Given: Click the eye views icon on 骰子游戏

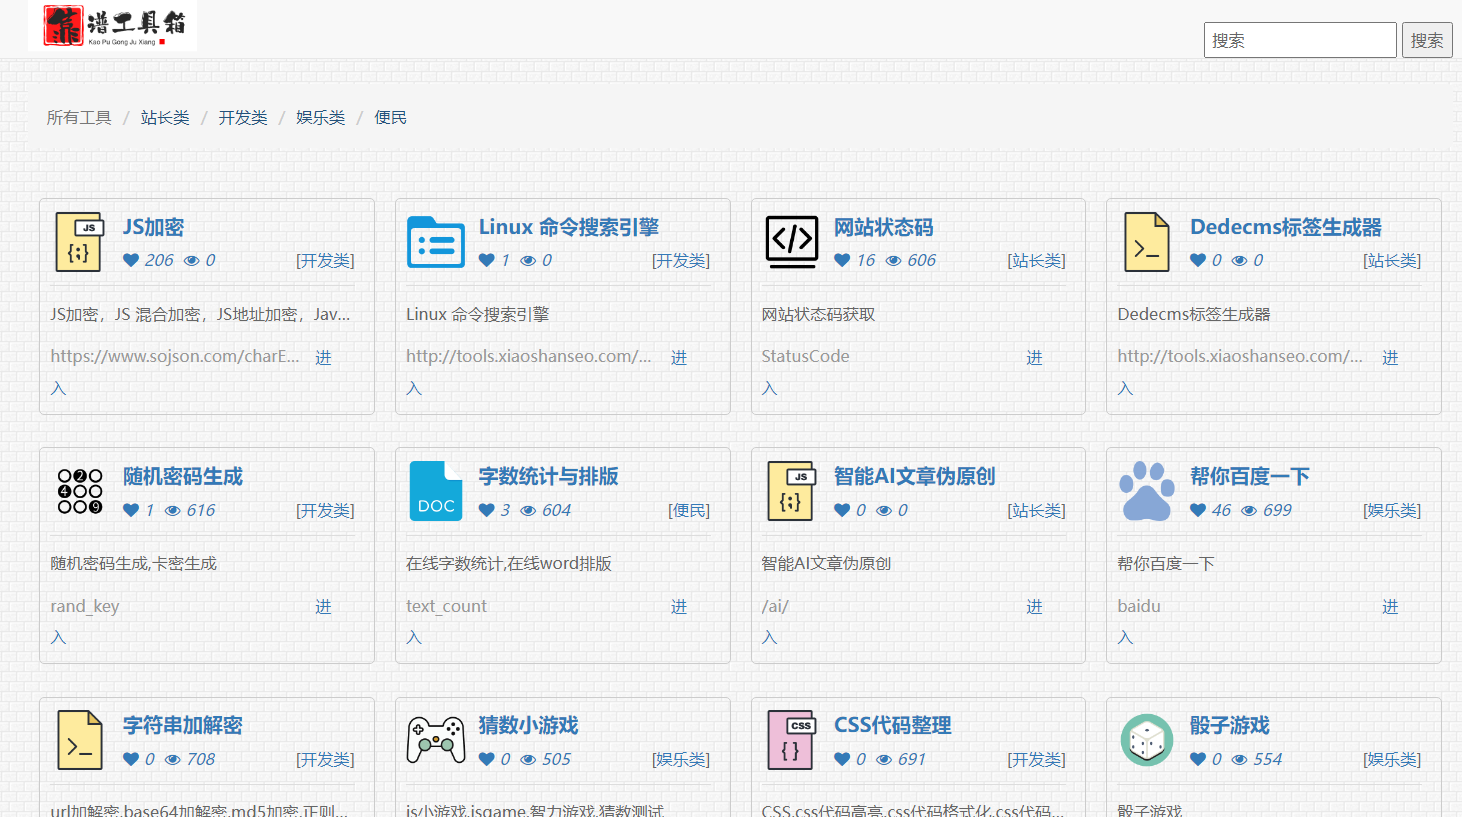Looking at the screenshot, I should (1240, 759).
